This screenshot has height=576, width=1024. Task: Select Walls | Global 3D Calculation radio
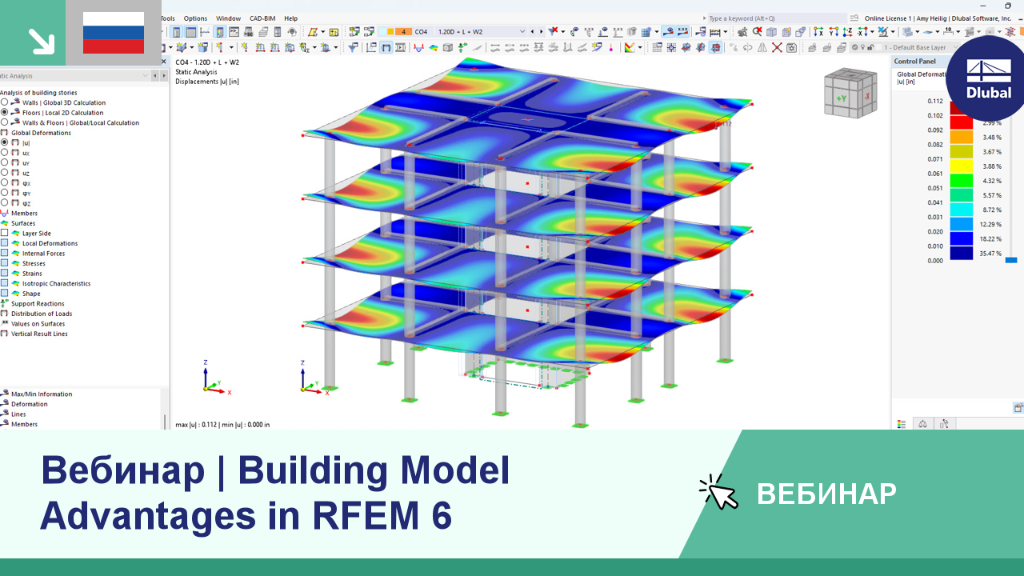click(x=5, y=103)
